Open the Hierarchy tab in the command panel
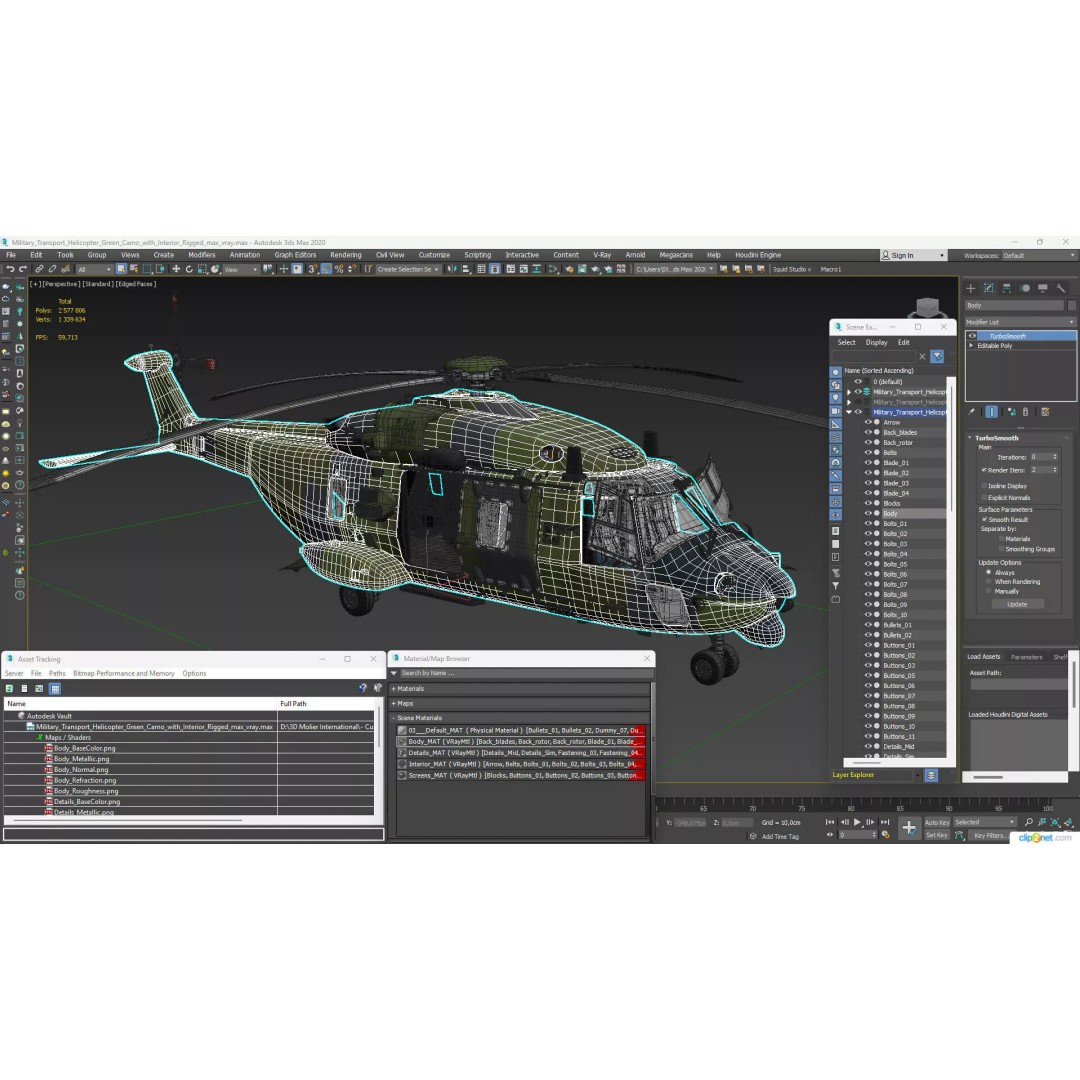This screenshot has height=1080, width=1080. (1006, 288)
